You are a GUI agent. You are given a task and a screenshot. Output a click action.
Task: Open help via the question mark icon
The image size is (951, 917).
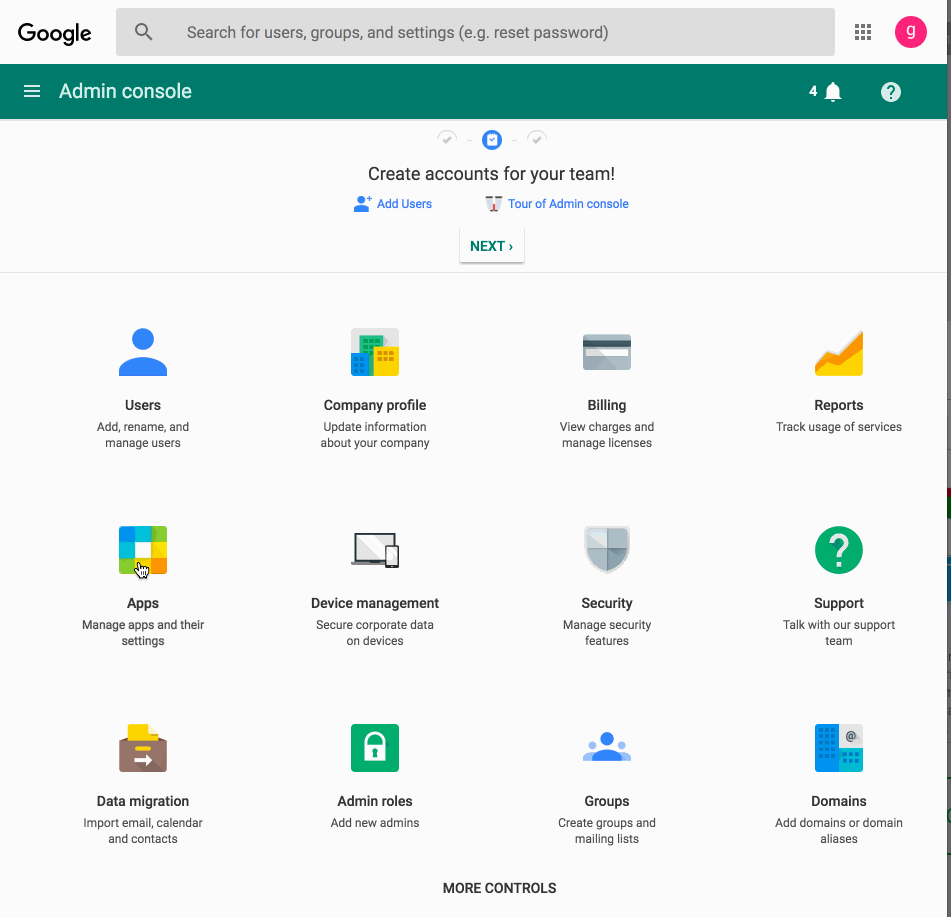click(890, 92)
